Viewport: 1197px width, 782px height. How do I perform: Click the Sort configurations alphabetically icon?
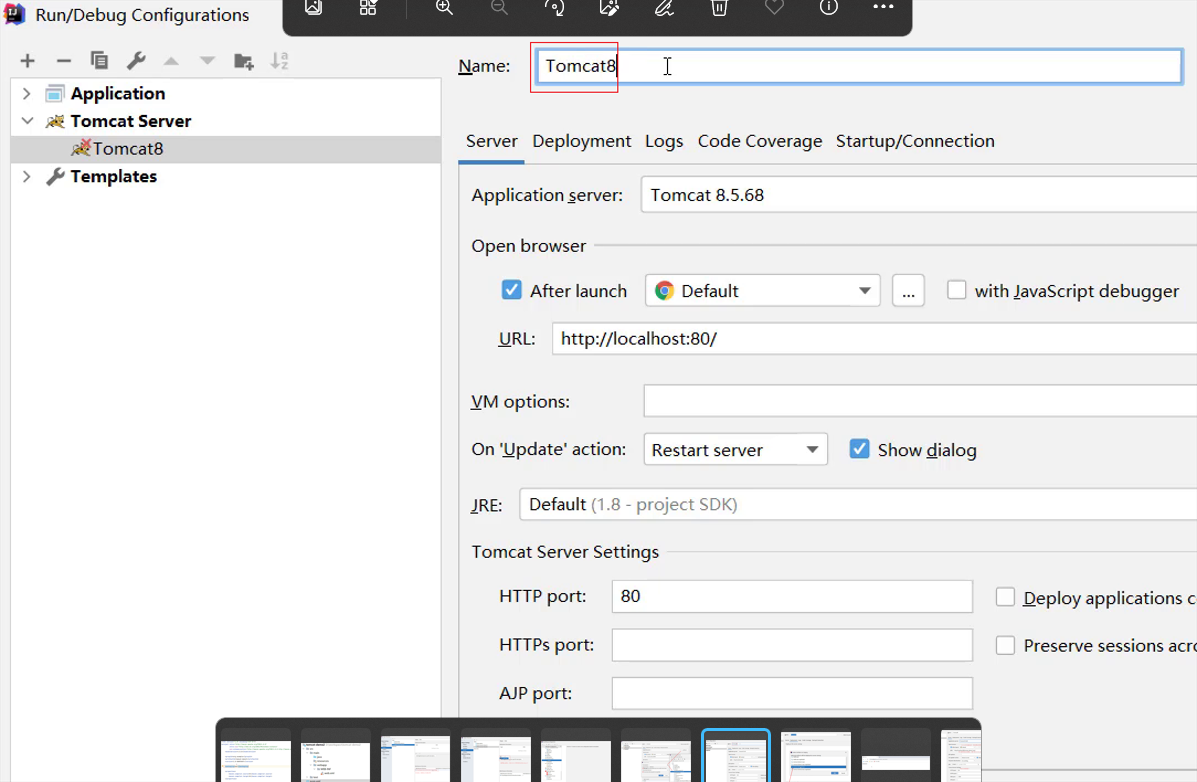(279, 61)
